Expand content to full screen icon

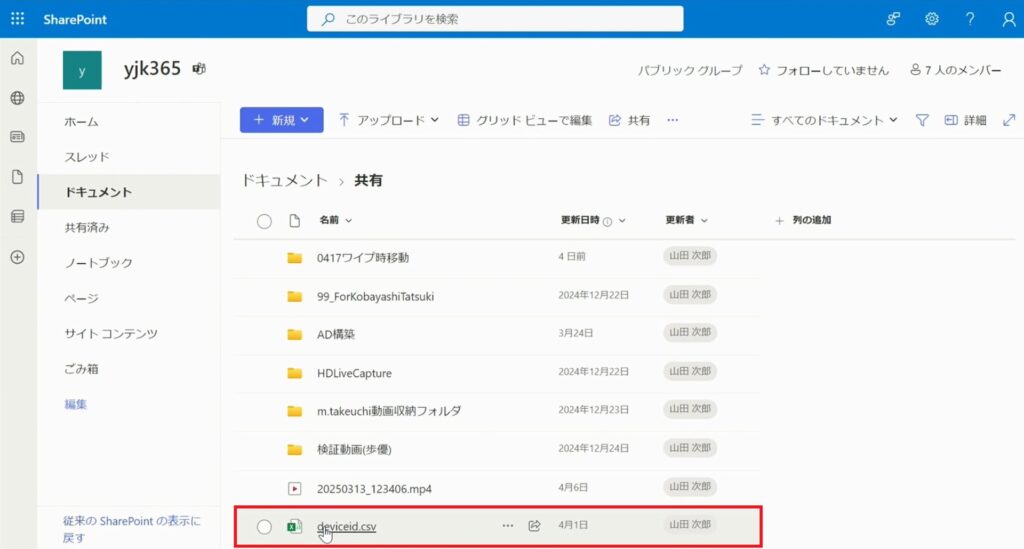pos(1008,120)
